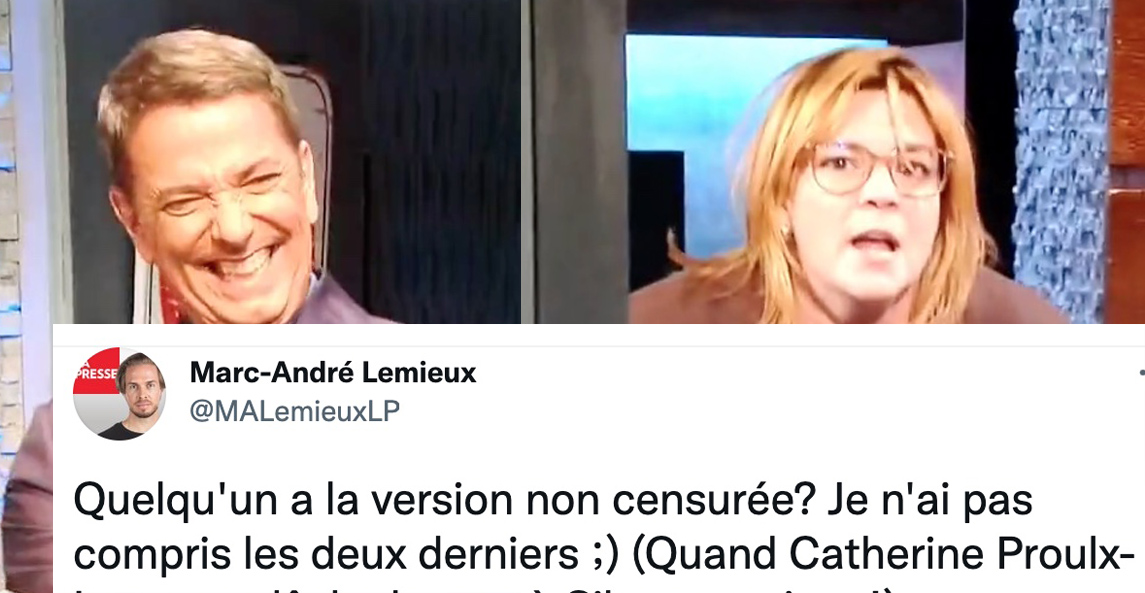Viewport: 1145px width, 593px height.
Task: Open Marc-André Lemieux's round profile avatar
Action: pyautogui.click(x=120, y=393)
